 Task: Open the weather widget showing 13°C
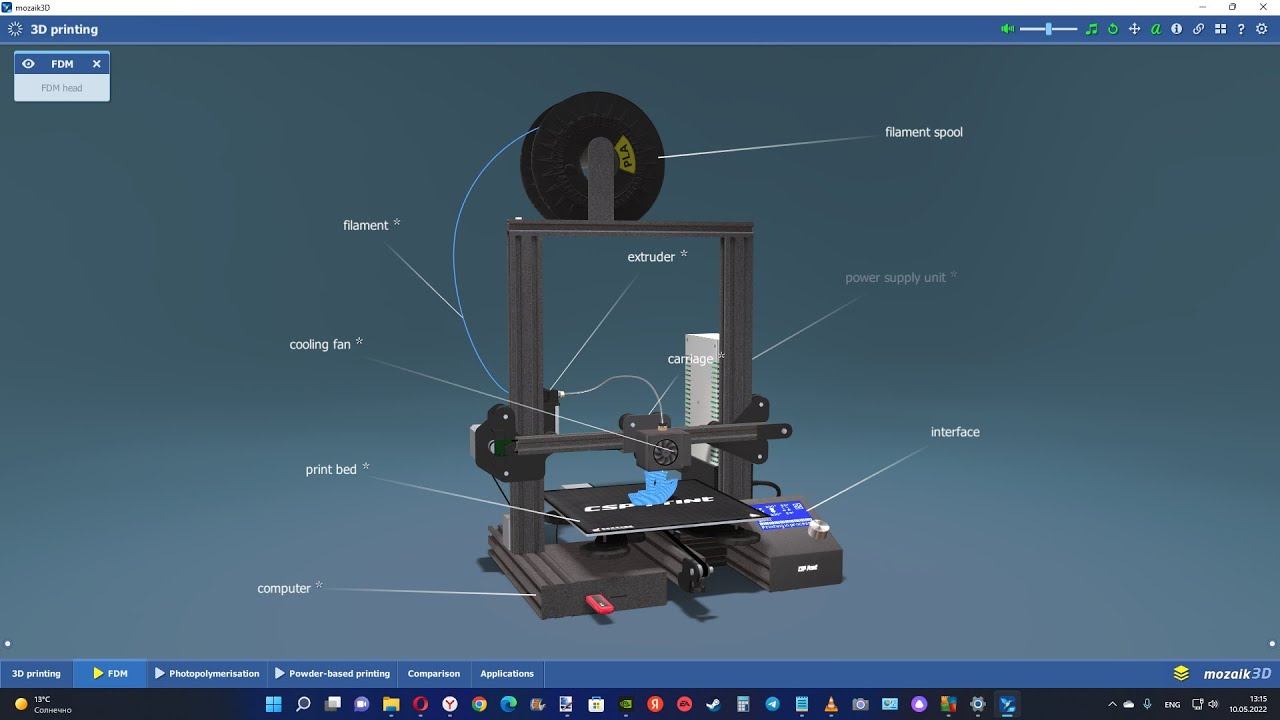(x=42, y=704)
